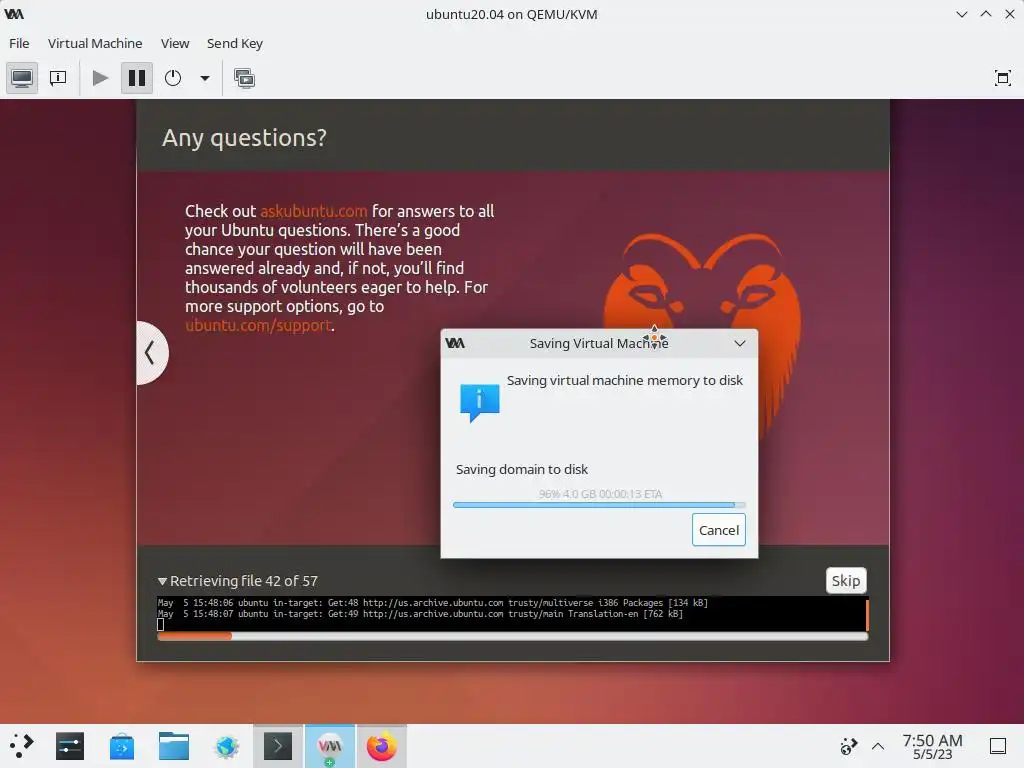This screenshot has width=1024, height=768.
Task: Open the system tray updates icon
Action: coord(848,746)
